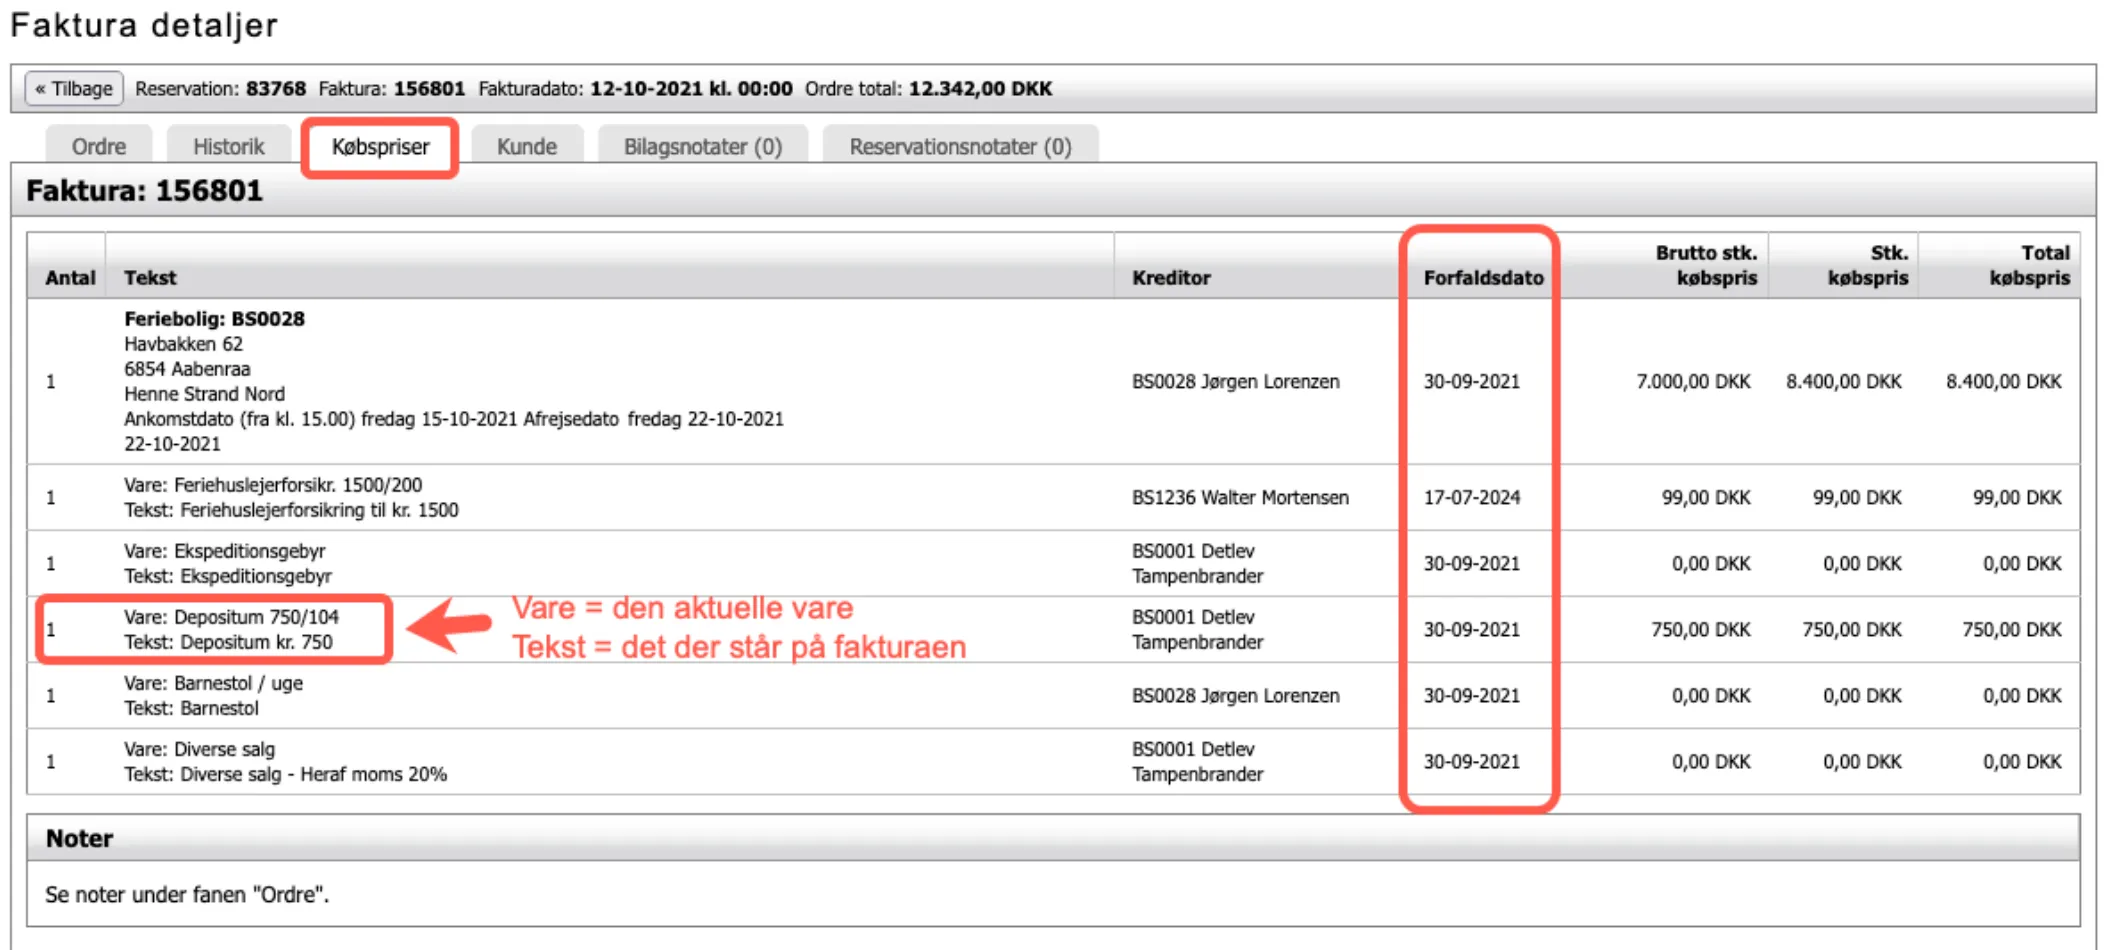Open the Historik tab
The image size is (2106, 950).
(229, 147)
